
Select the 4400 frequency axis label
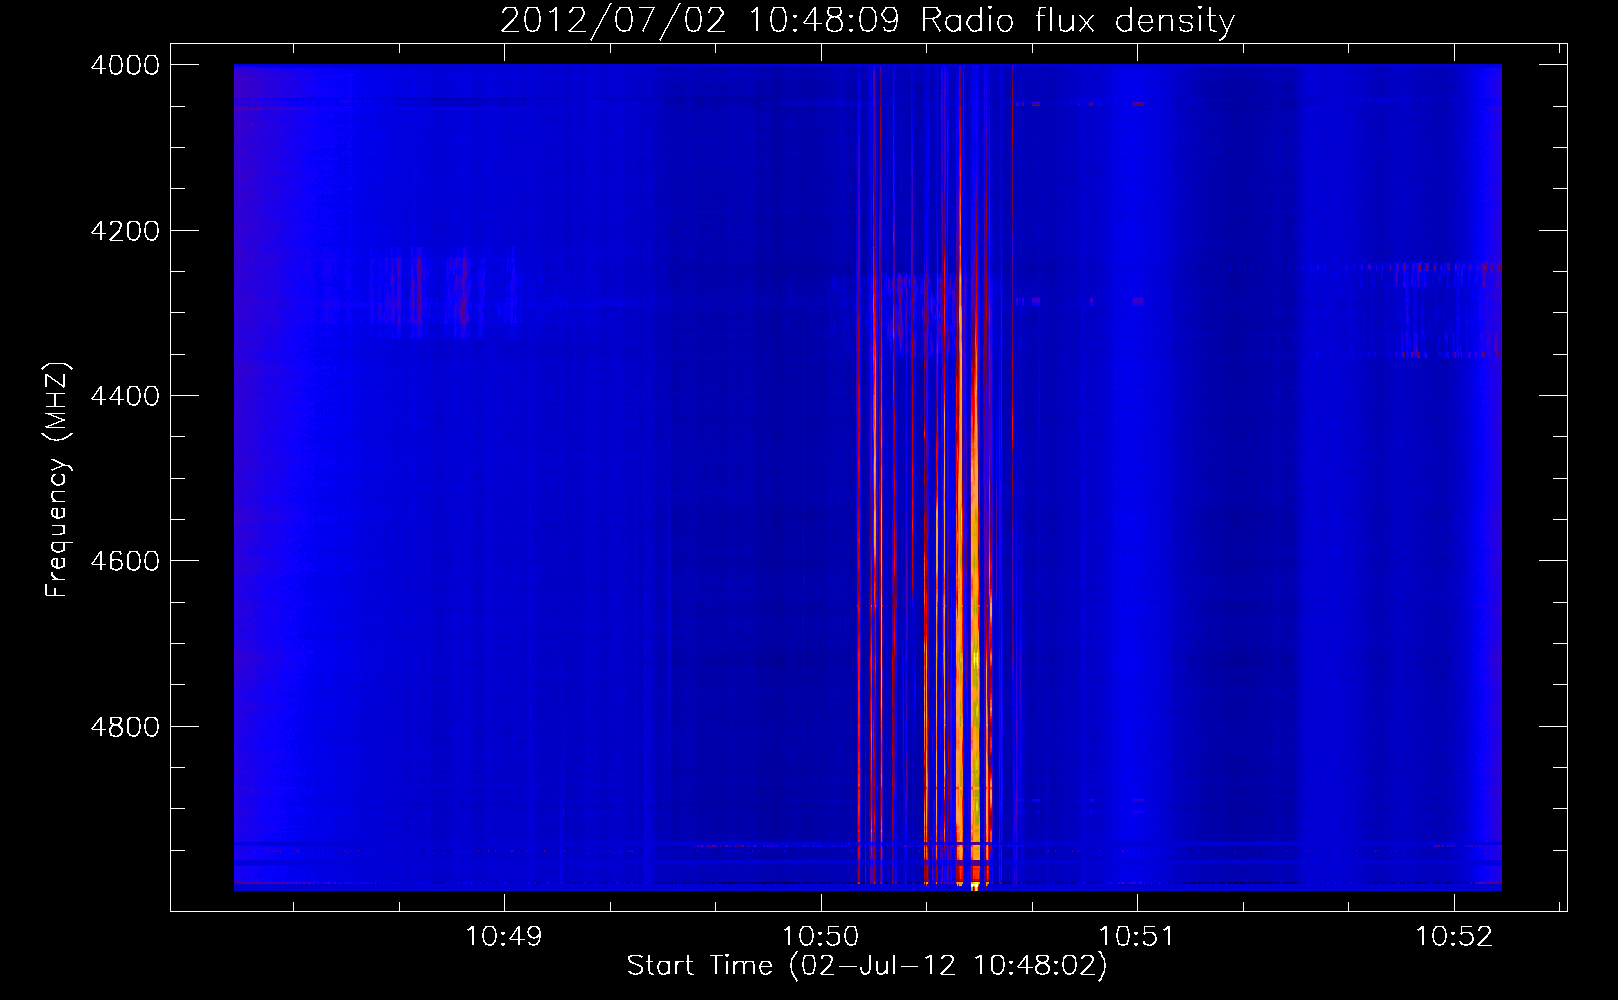point(125,396)
